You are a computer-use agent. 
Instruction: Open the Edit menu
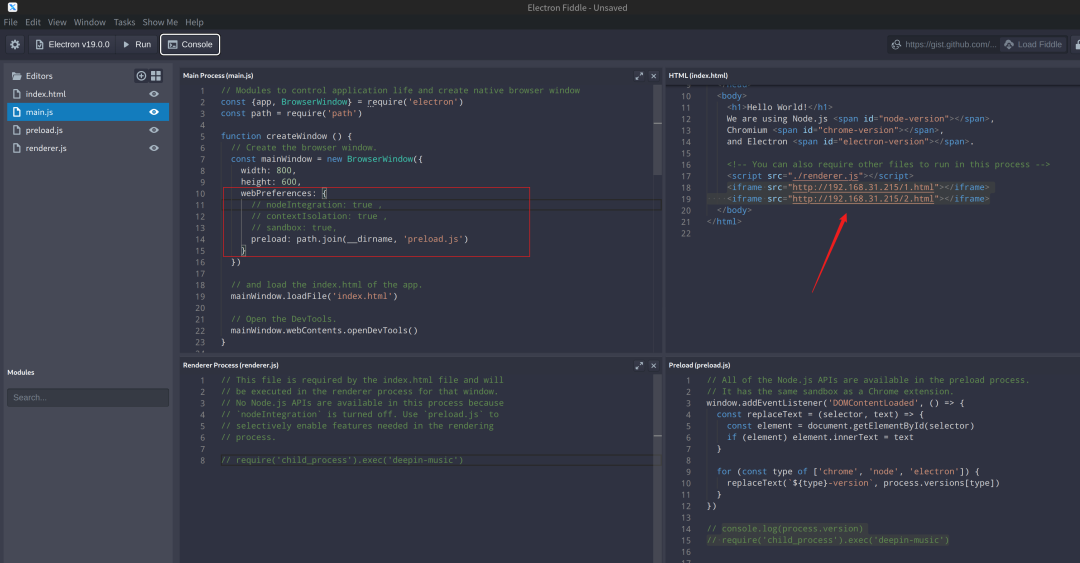point(33,22)
